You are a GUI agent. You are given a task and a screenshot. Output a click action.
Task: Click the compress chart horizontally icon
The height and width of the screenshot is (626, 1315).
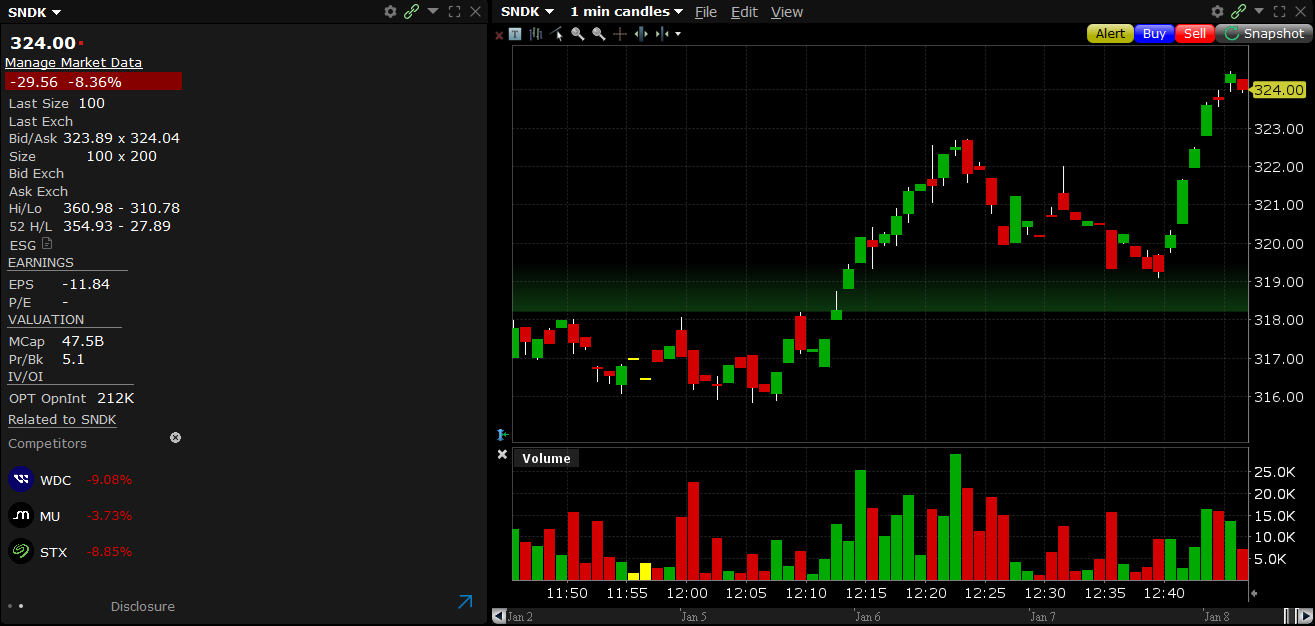(x=661, y=34)
